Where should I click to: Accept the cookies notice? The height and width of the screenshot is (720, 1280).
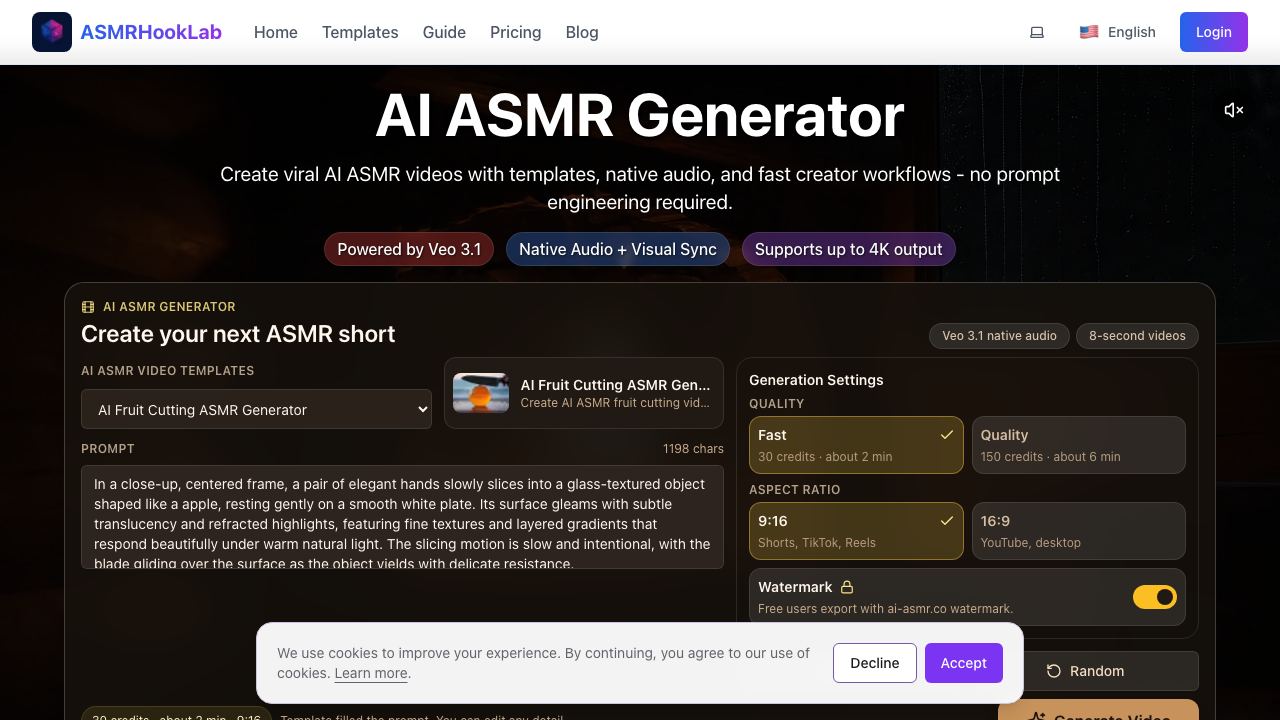(964, 663)
